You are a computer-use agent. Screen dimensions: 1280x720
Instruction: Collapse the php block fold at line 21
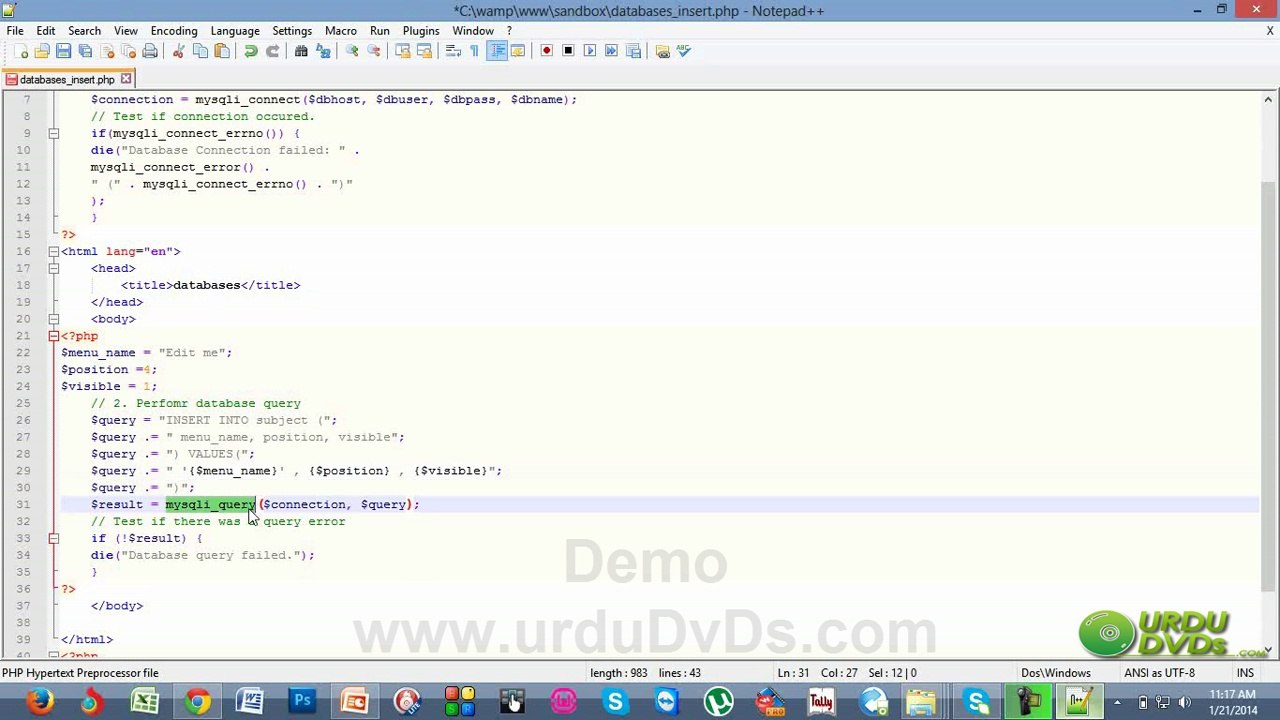tap(53, 336)
